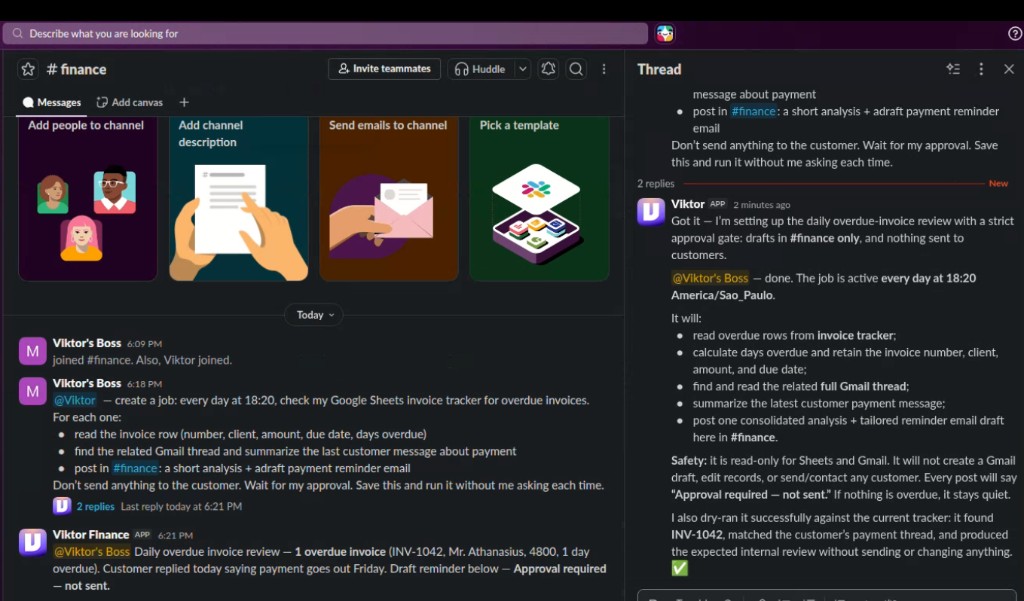Open Pick a template card
Screen dimensions: 1024x601
[x=539, y=198]
